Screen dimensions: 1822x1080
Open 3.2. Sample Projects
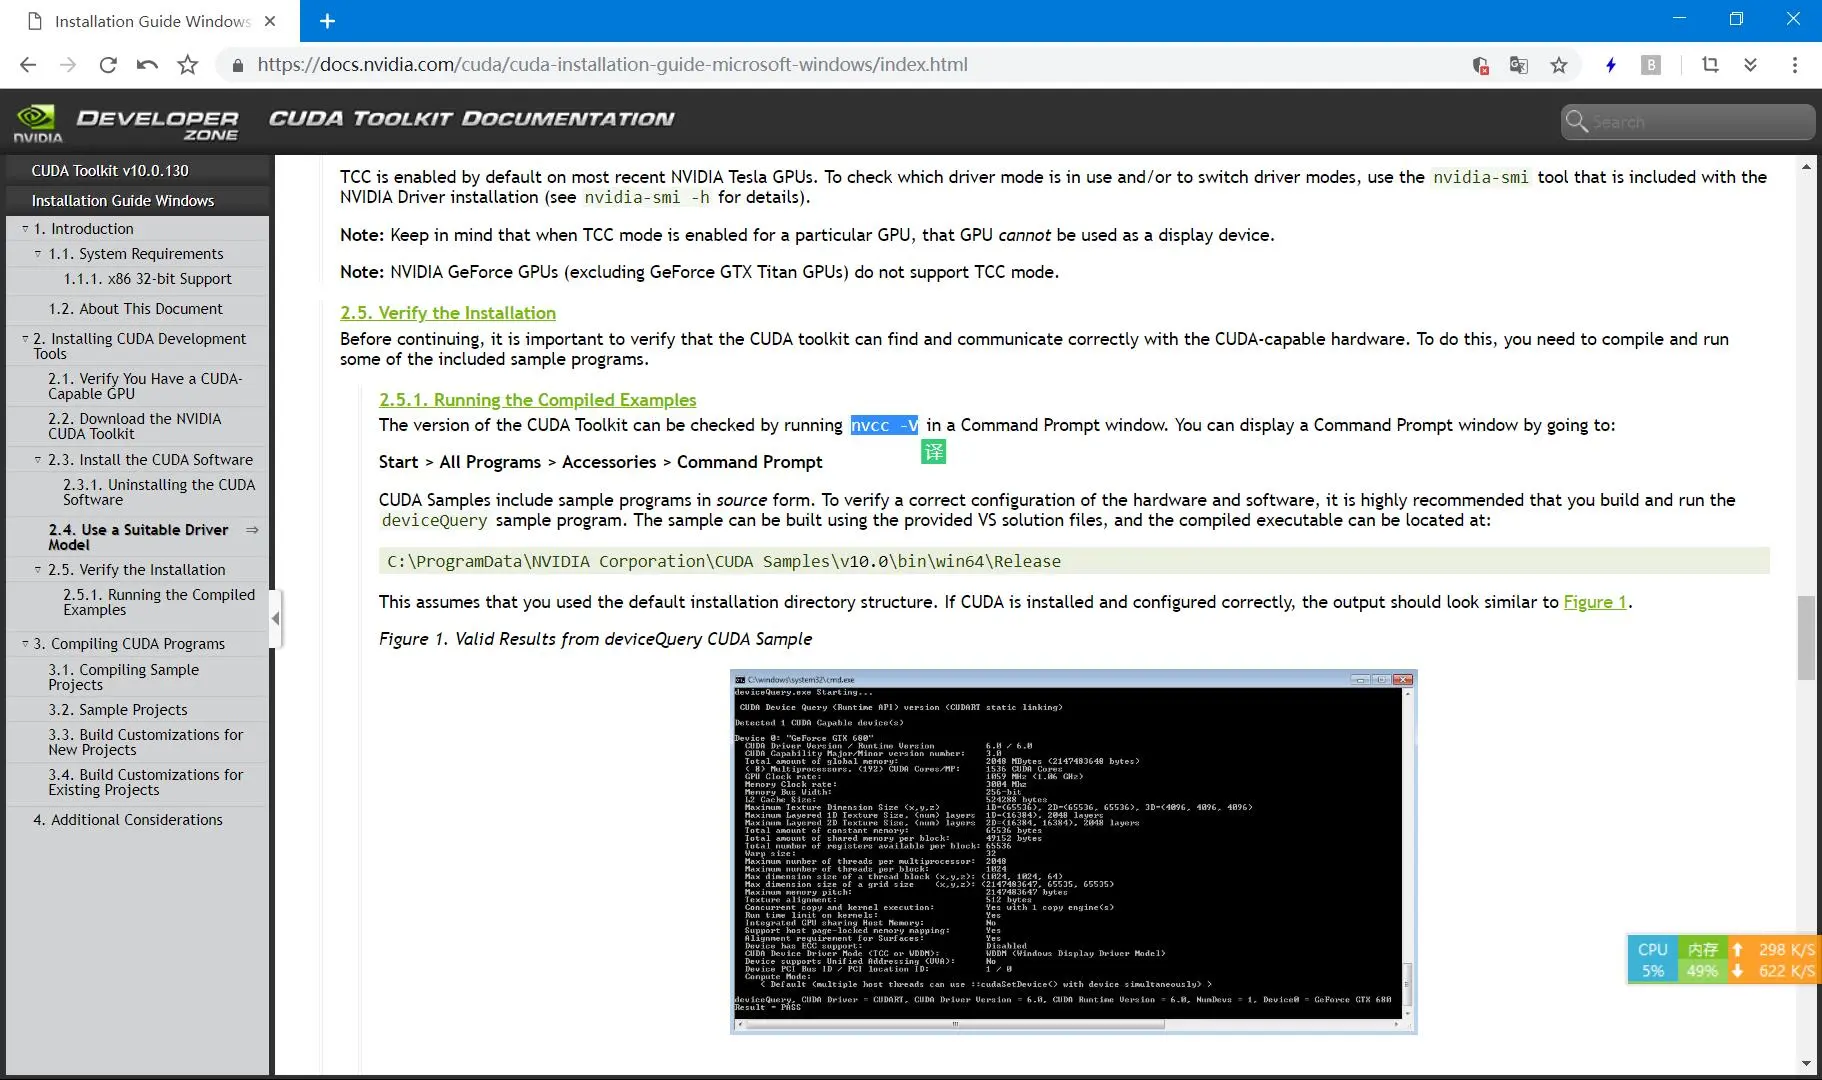[x=117, y=710]
